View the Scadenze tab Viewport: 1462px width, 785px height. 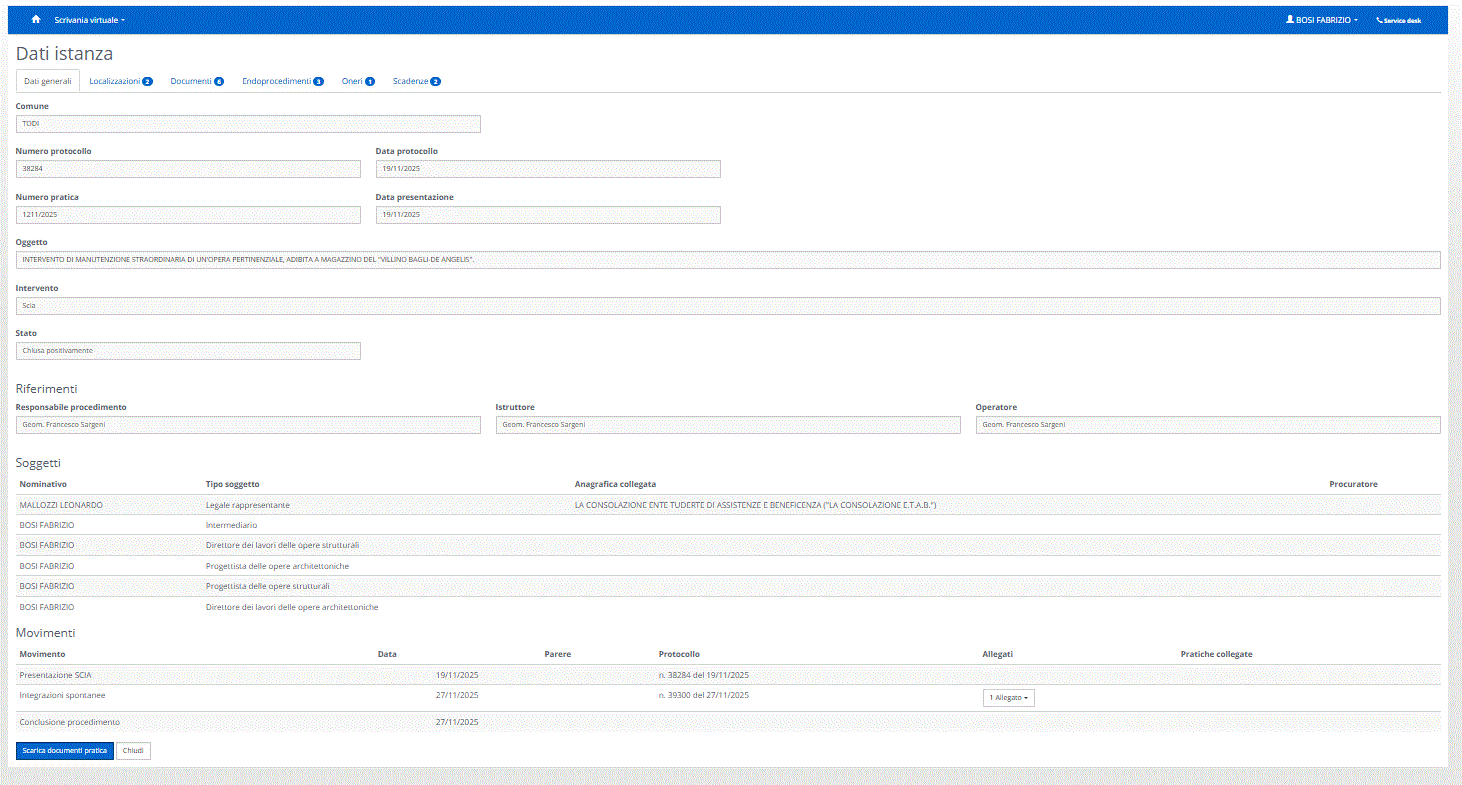point(416,81)
